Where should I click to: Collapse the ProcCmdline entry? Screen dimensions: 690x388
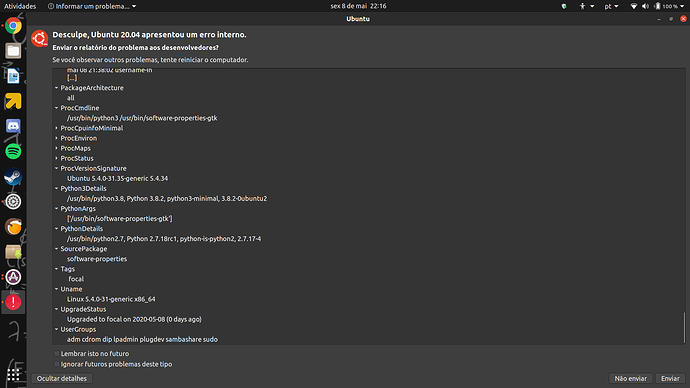pyautogui.click(x=56, y=108)
